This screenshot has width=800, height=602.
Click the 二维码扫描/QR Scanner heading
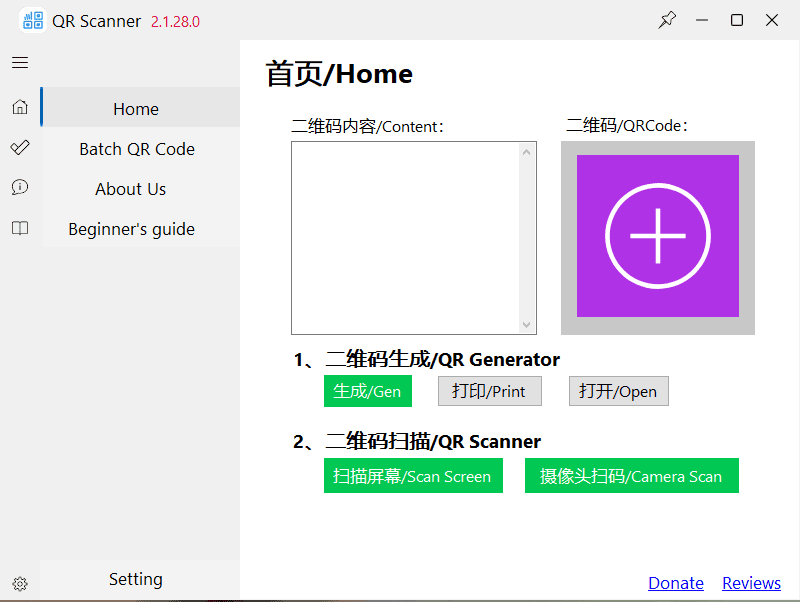[417, 441]
